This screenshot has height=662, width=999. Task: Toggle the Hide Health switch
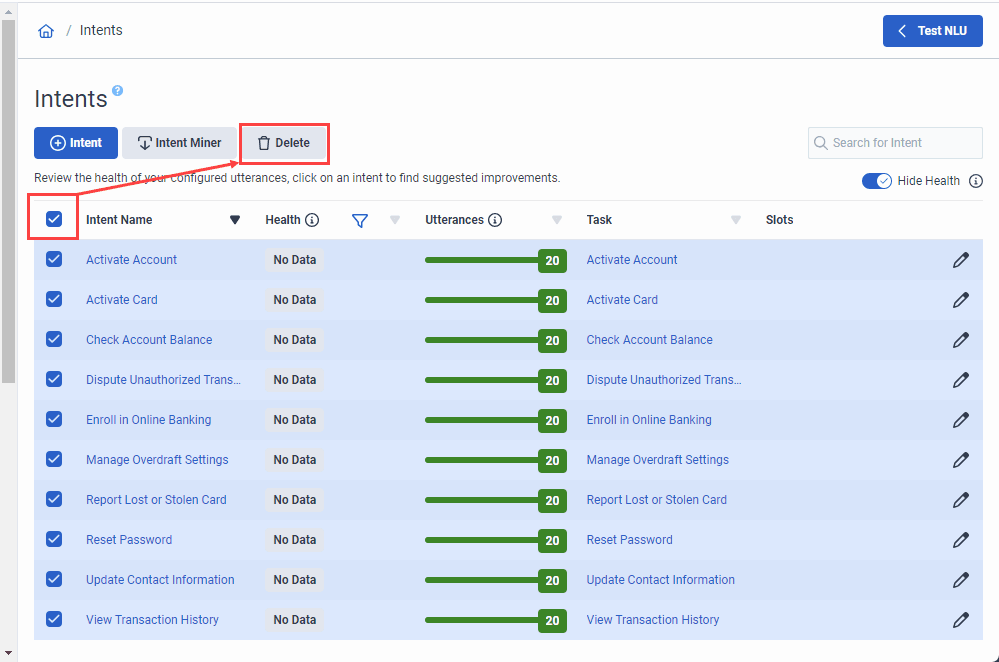pos(877,181)
